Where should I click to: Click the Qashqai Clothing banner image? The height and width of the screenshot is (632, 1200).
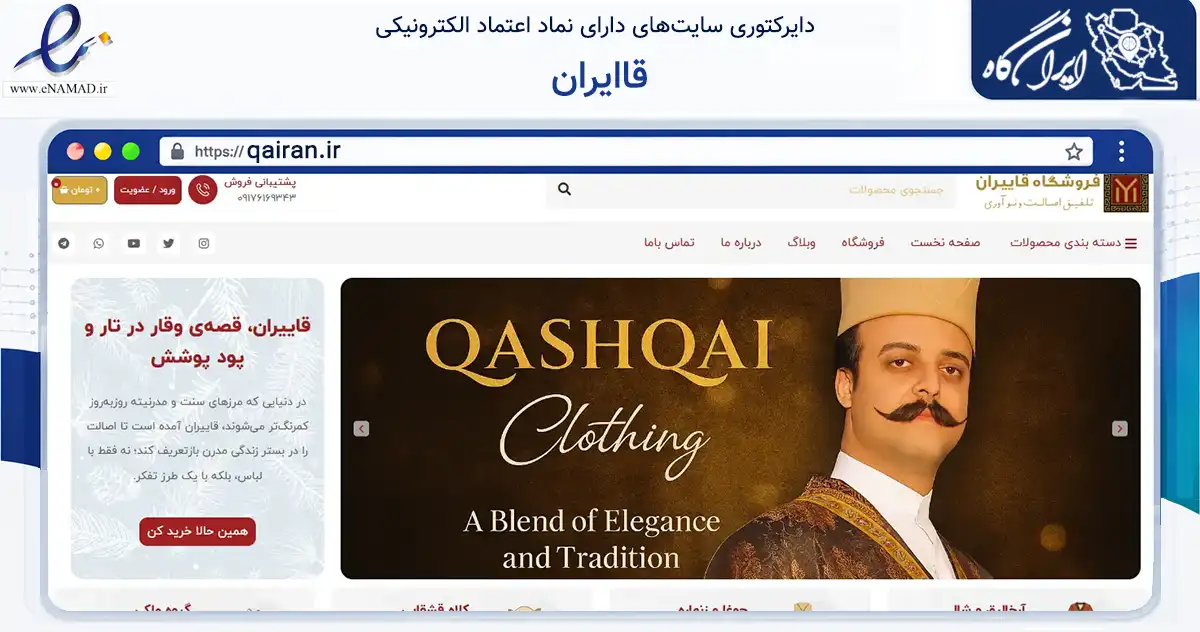(x=740, y=428)
